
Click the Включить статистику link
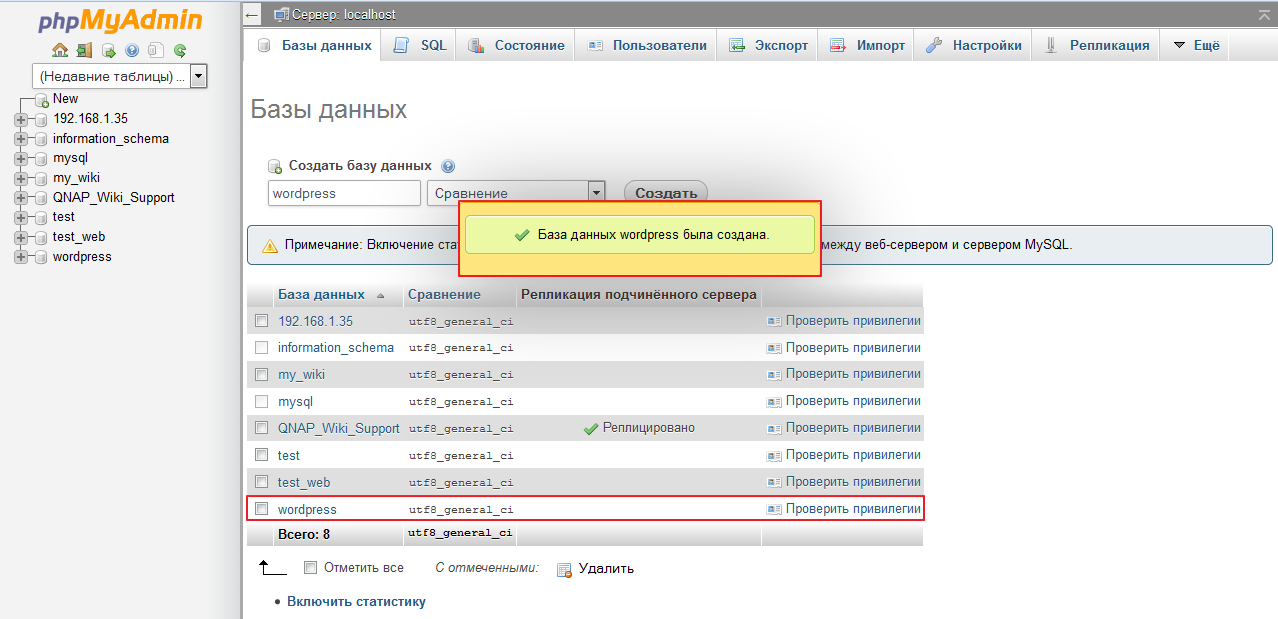point(356,601)
